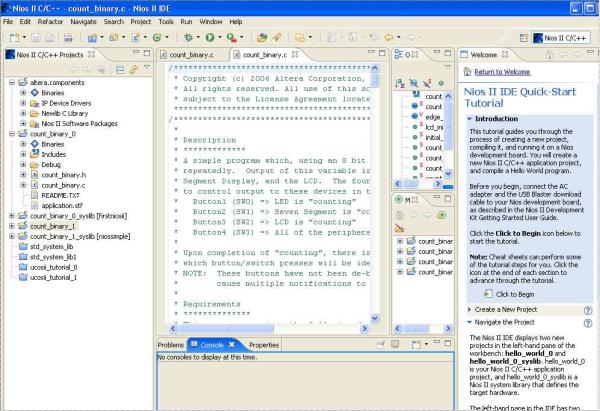Image resolution: width=600 pixels, height=411 pixels.
Task: Expand Create a New Project section
Action: coord(470,309)
